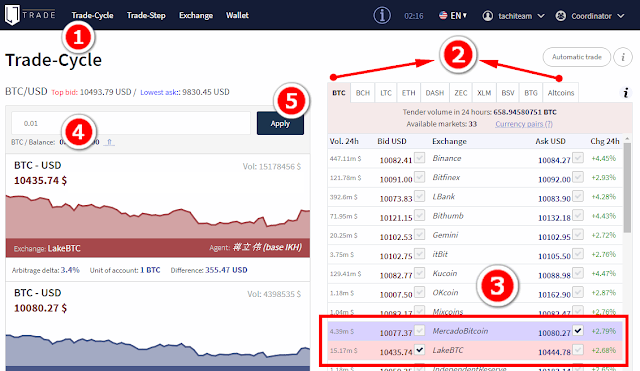Switch to the DASH tab

(x=435, y=93)
